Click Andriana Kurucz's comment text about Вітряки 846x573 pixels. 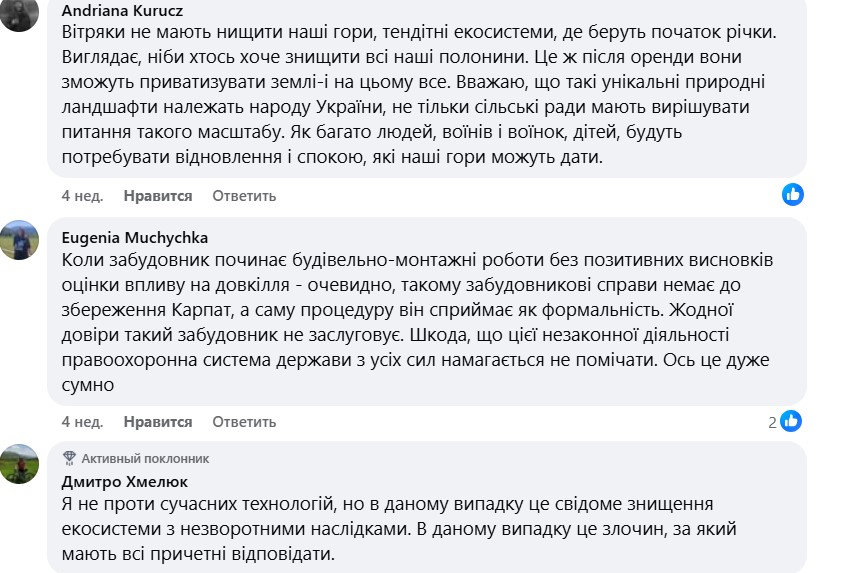420,94
